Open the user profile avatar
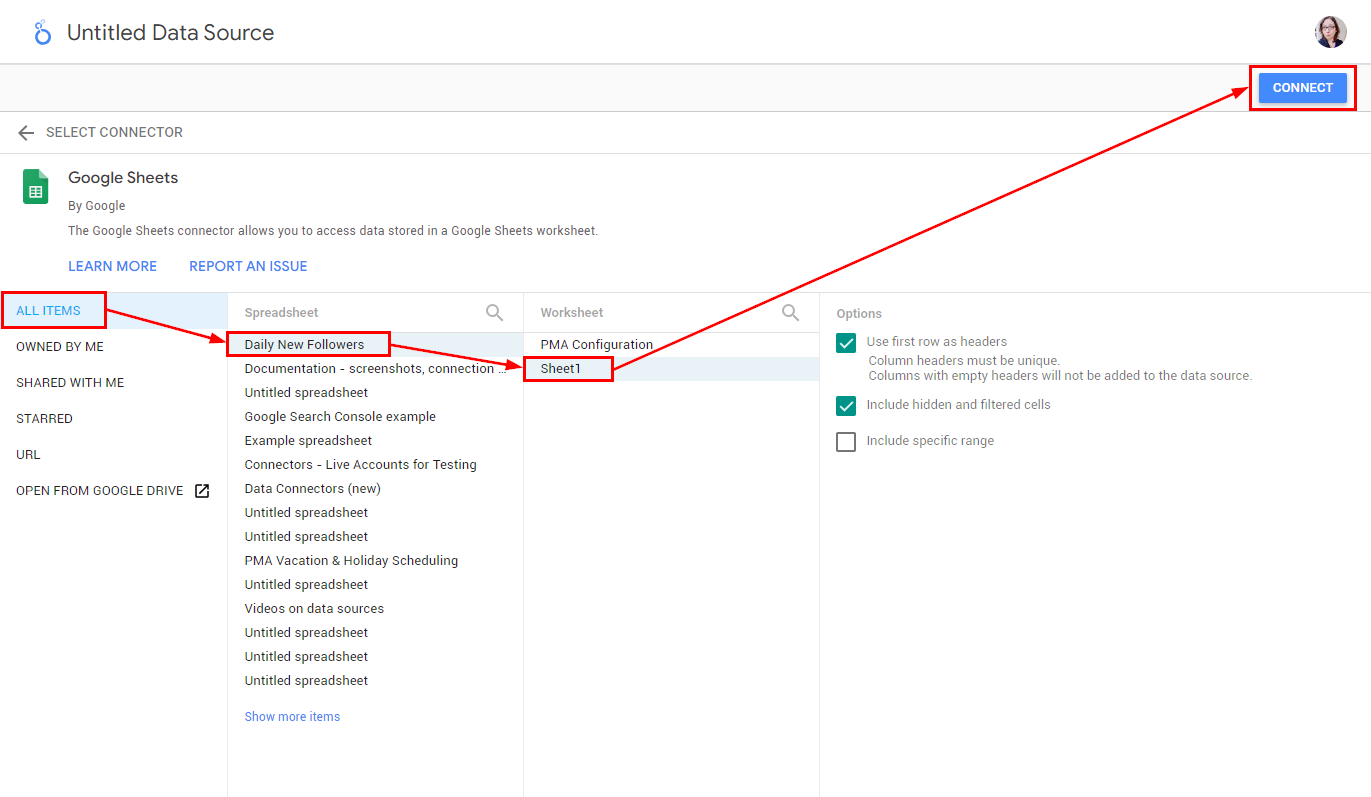 click(x=1330, y=32)
